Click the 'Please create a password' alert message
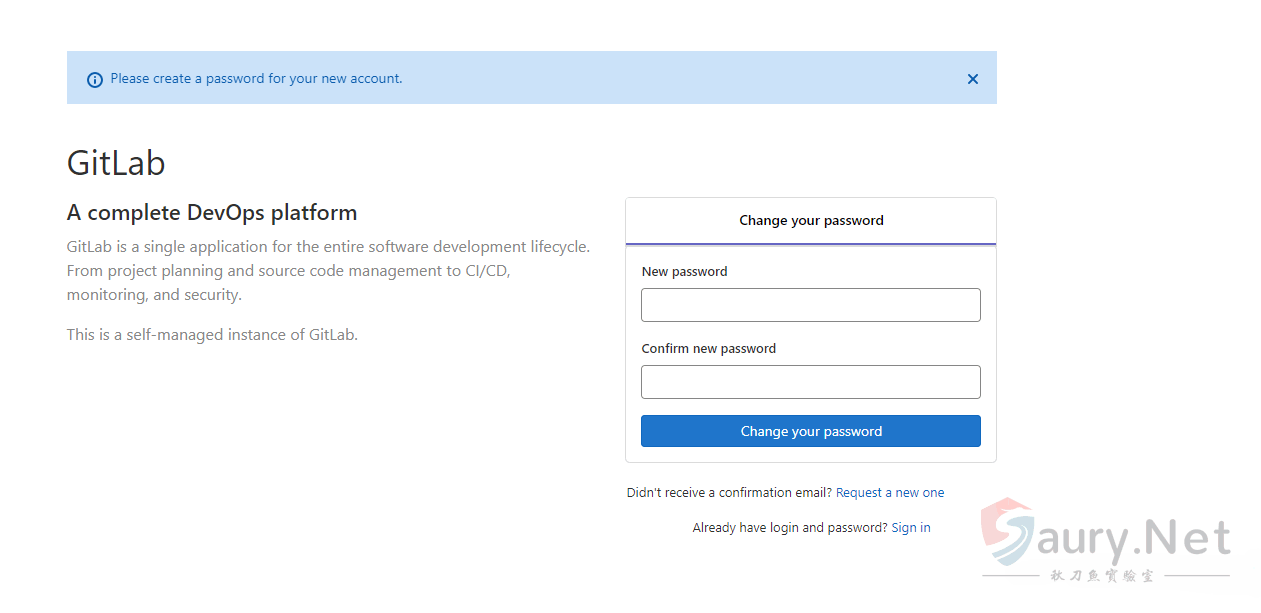The image size is (1261, 613). pos(256,78)
